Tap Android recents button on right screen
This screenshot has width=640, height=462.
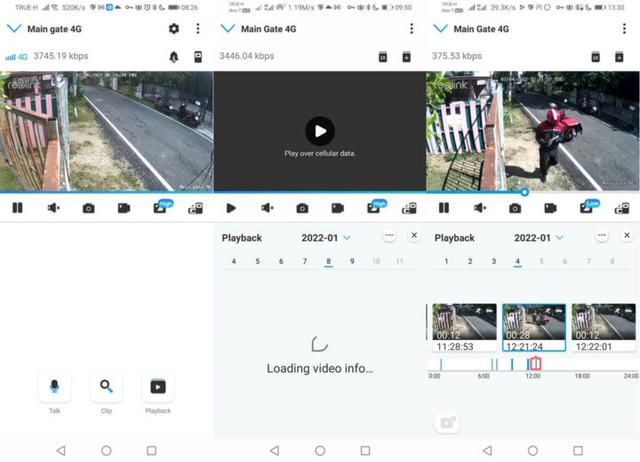(578, 451)
